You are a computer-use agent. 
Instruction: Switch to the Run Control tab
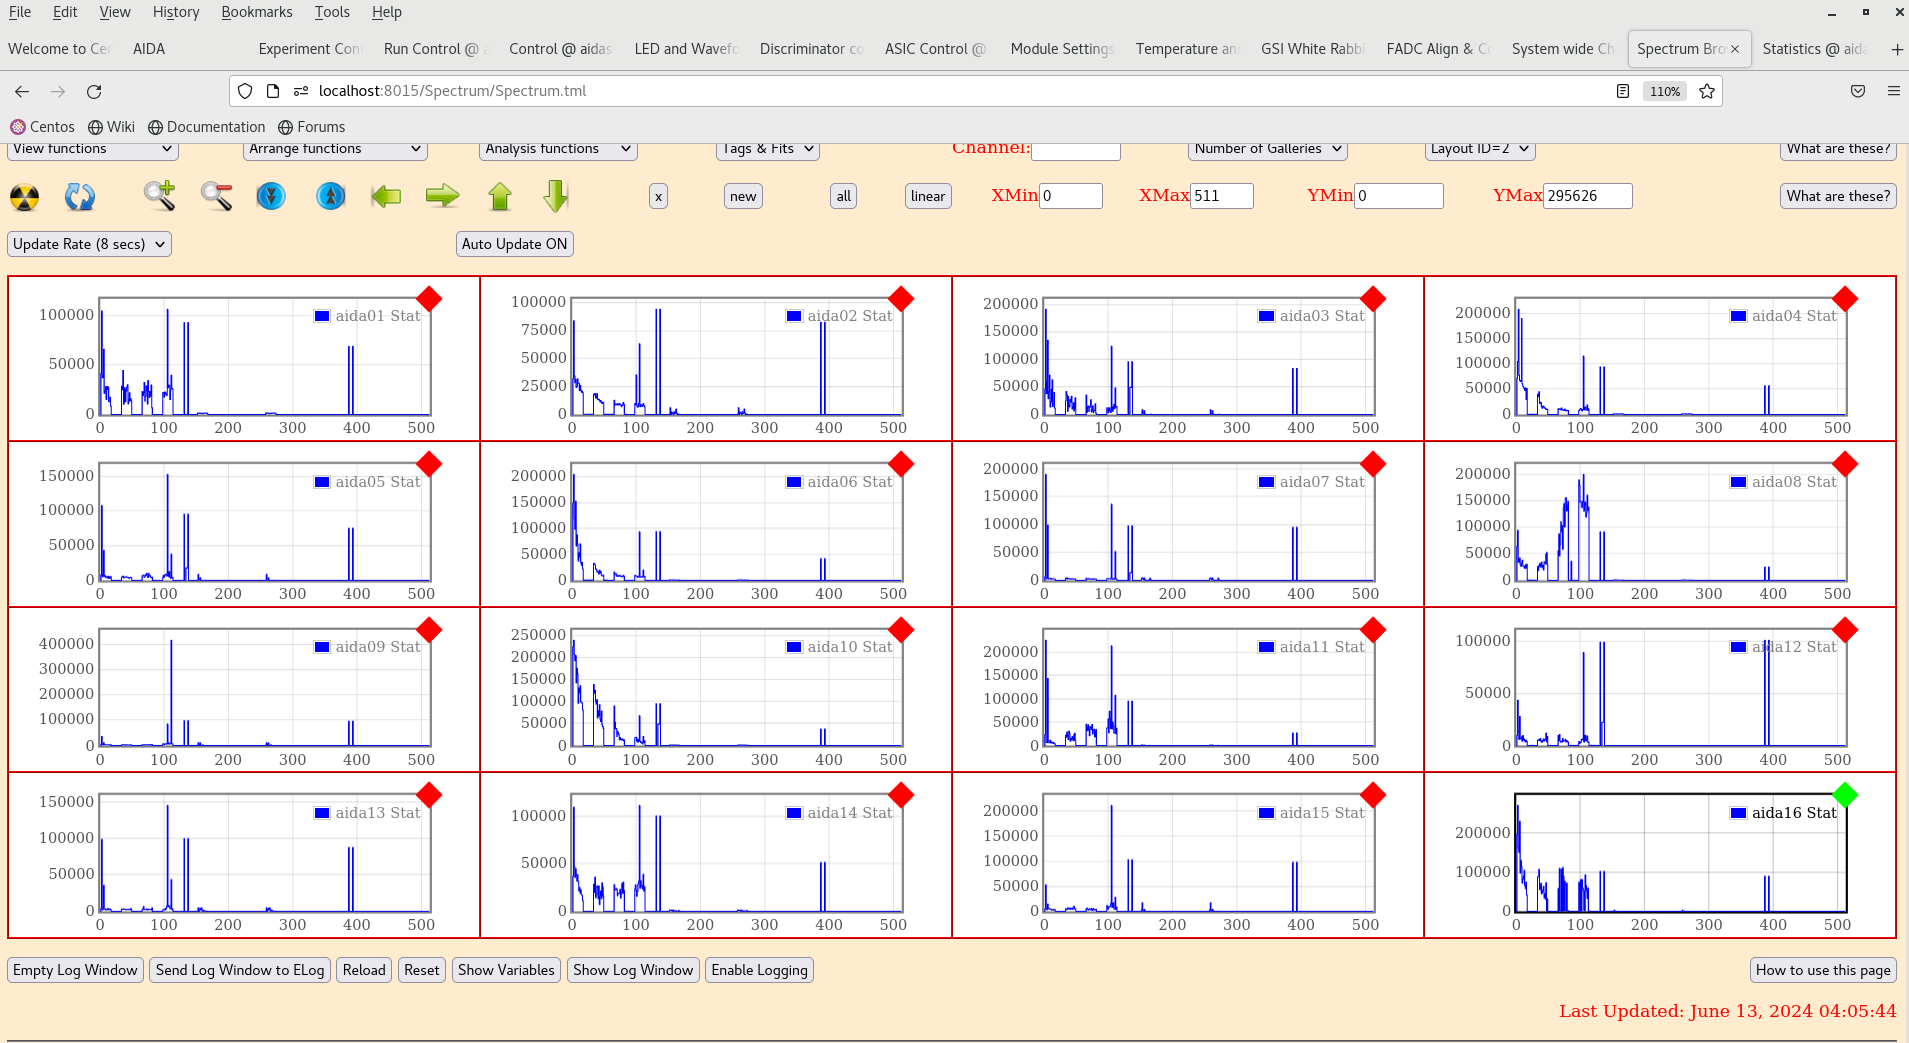(431, 49)
